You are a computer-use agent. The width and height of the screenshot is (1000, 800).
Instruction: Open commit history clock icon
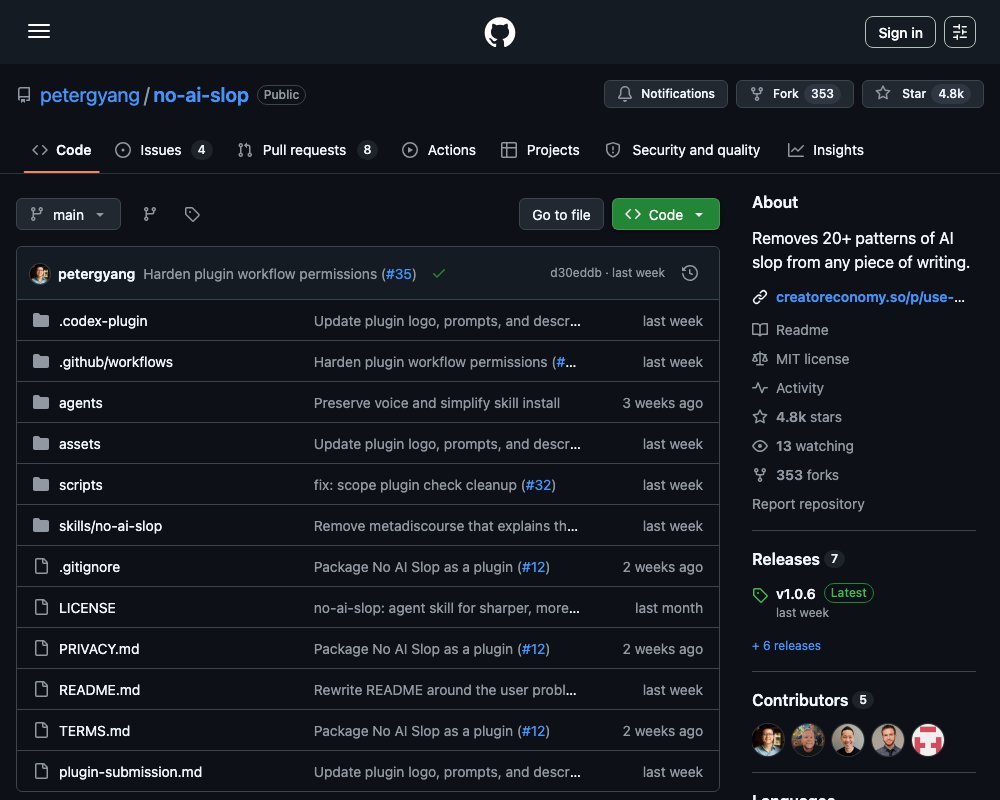tap(689, 273)
